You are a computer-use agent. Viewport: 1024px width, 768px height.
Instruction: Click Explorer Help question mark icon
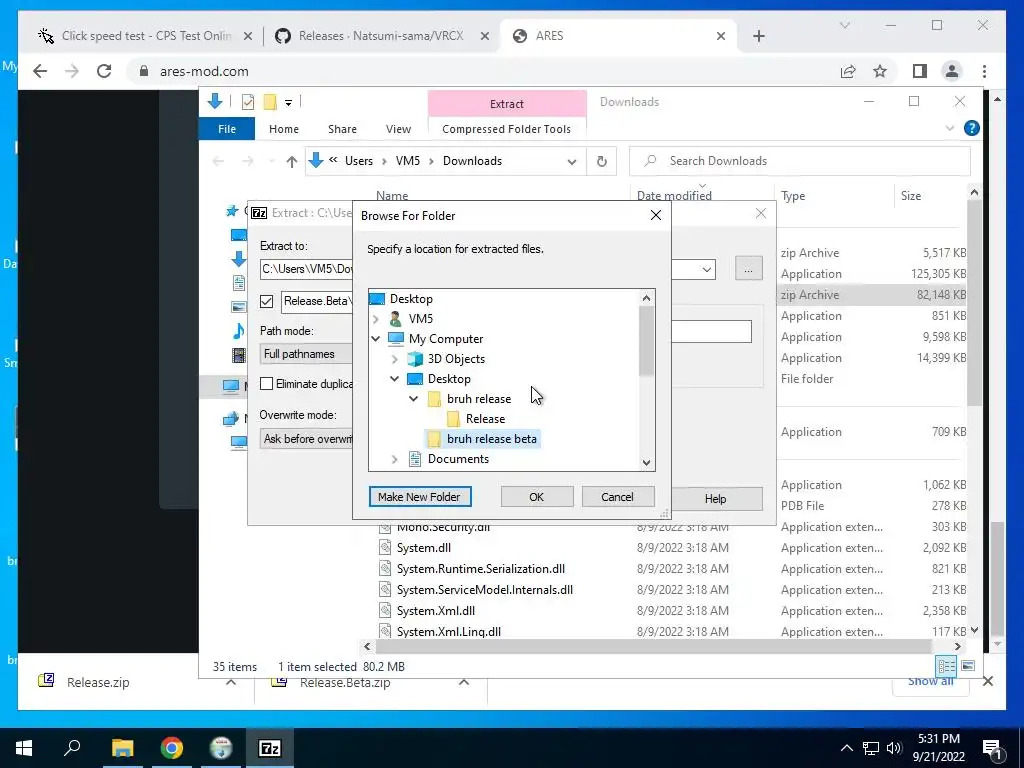click(x=972, y=128)
